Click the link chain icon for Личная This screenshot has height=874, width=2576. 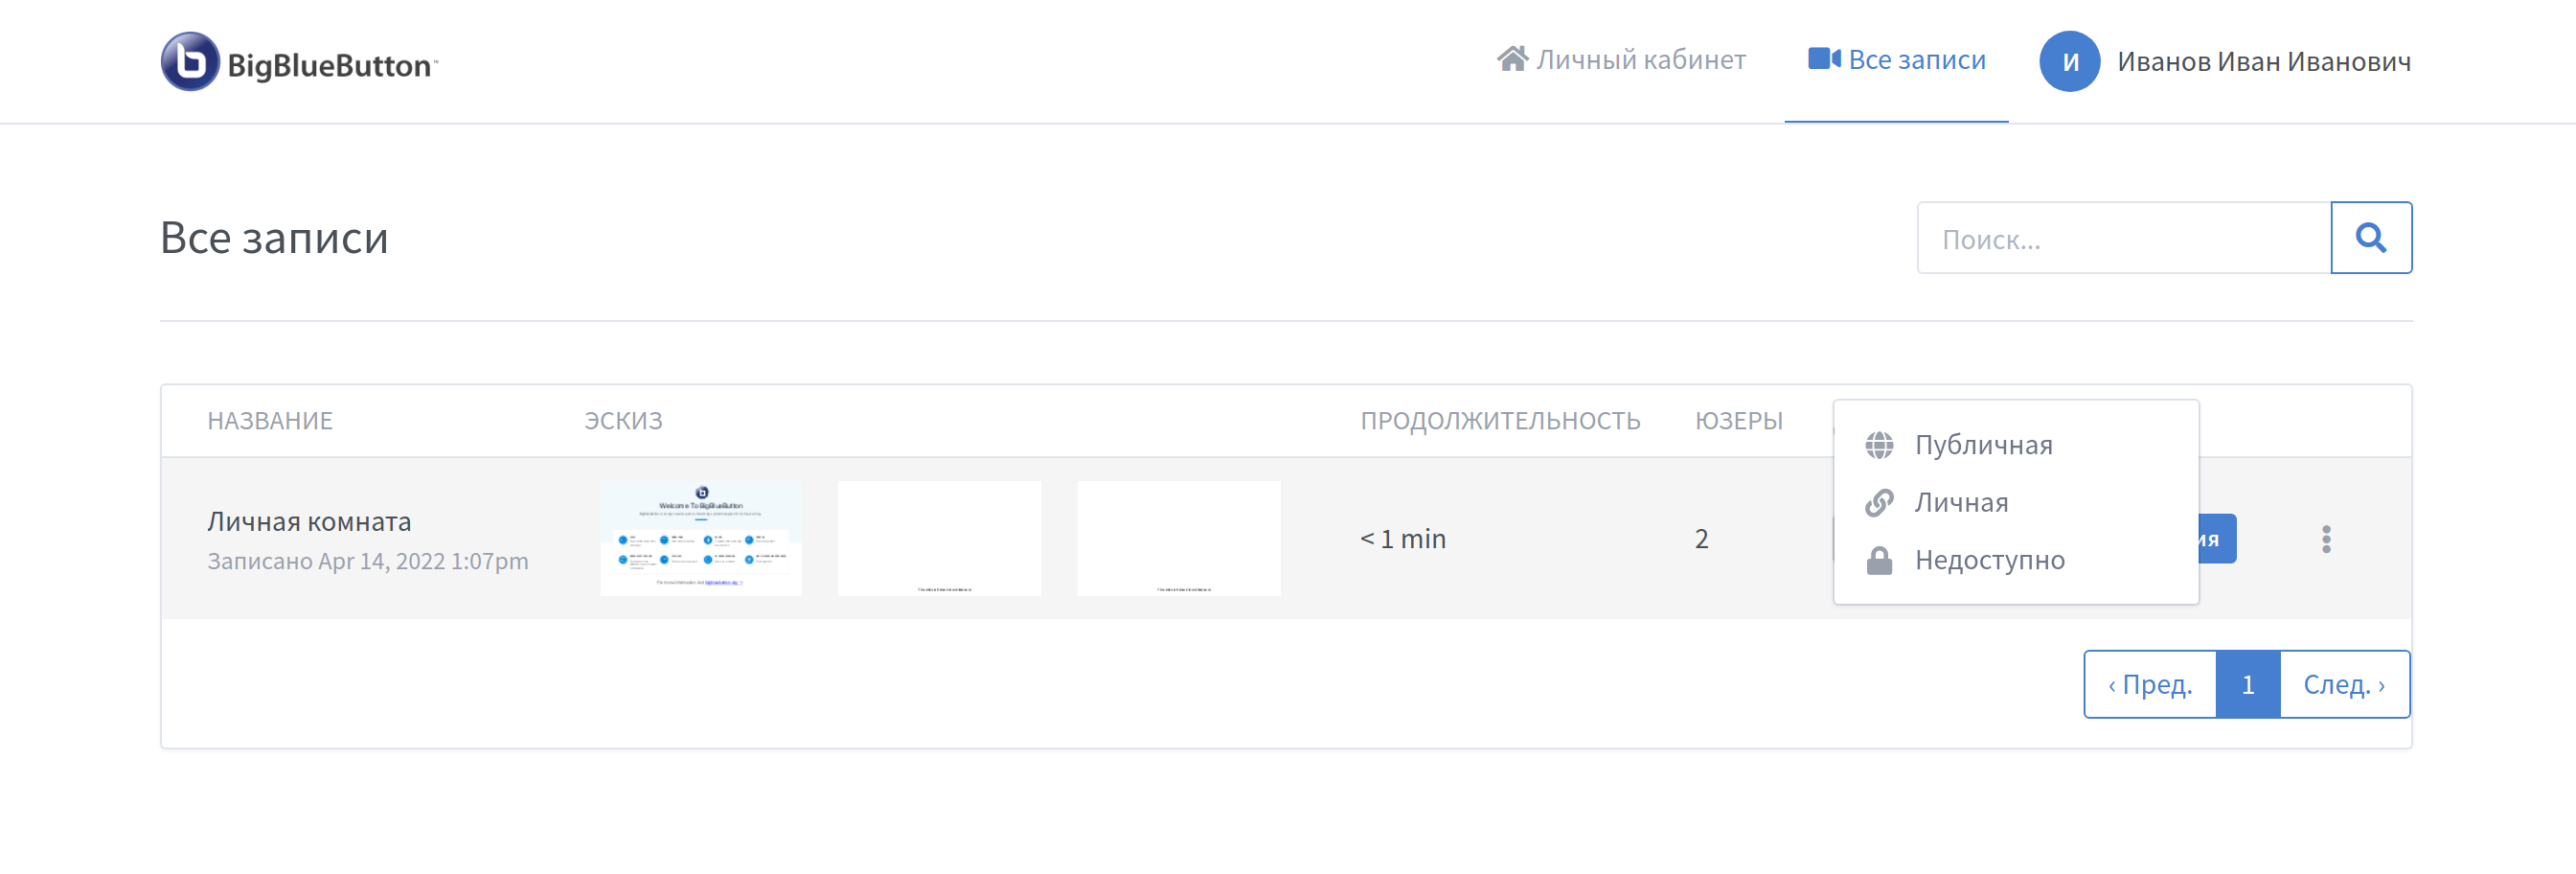point(1879,503)
